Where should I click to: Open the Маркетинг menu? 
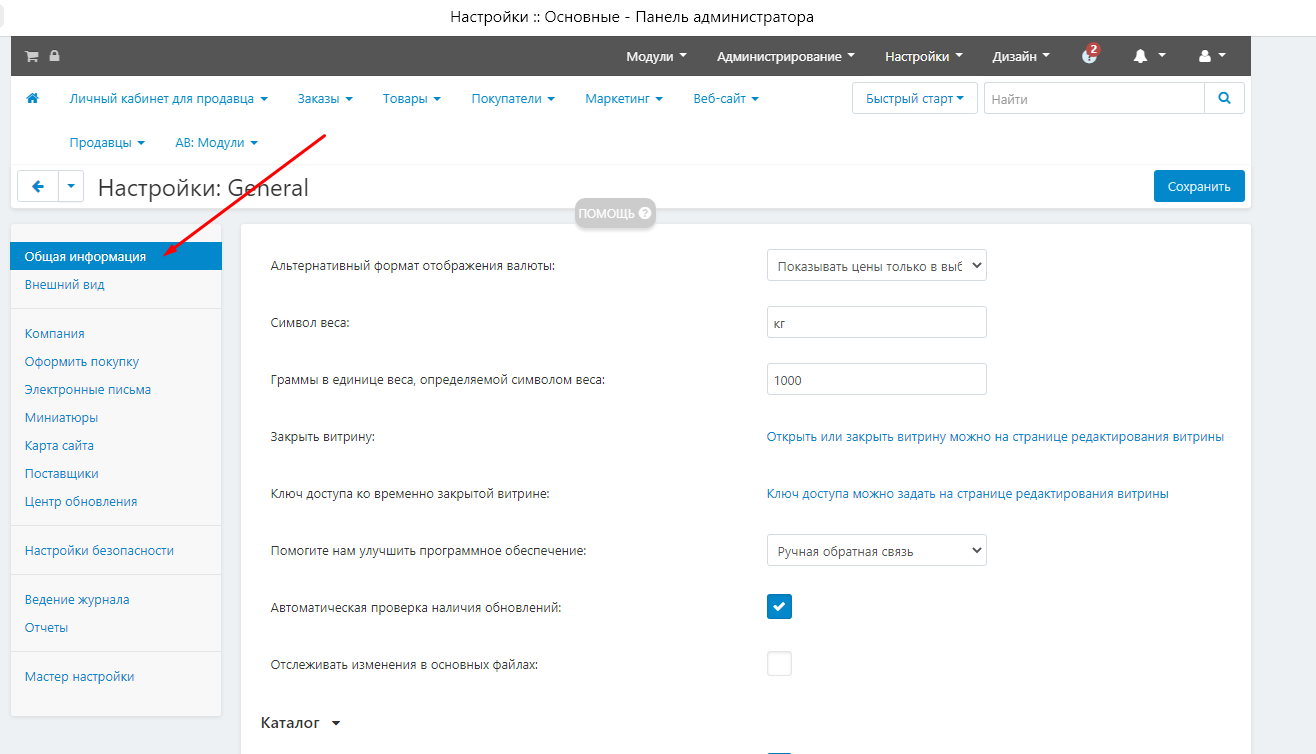pyautogui.click(x=624, y=99)
